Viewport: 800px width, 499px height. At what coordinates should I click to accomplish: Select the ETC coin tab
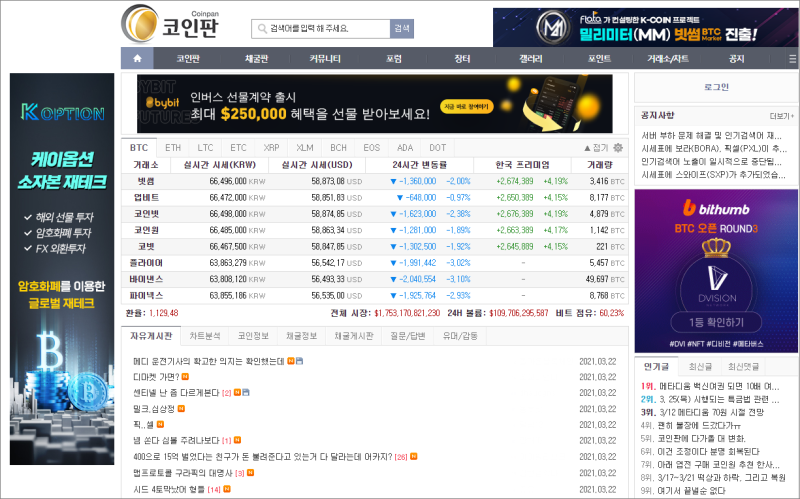click(238, 148)
